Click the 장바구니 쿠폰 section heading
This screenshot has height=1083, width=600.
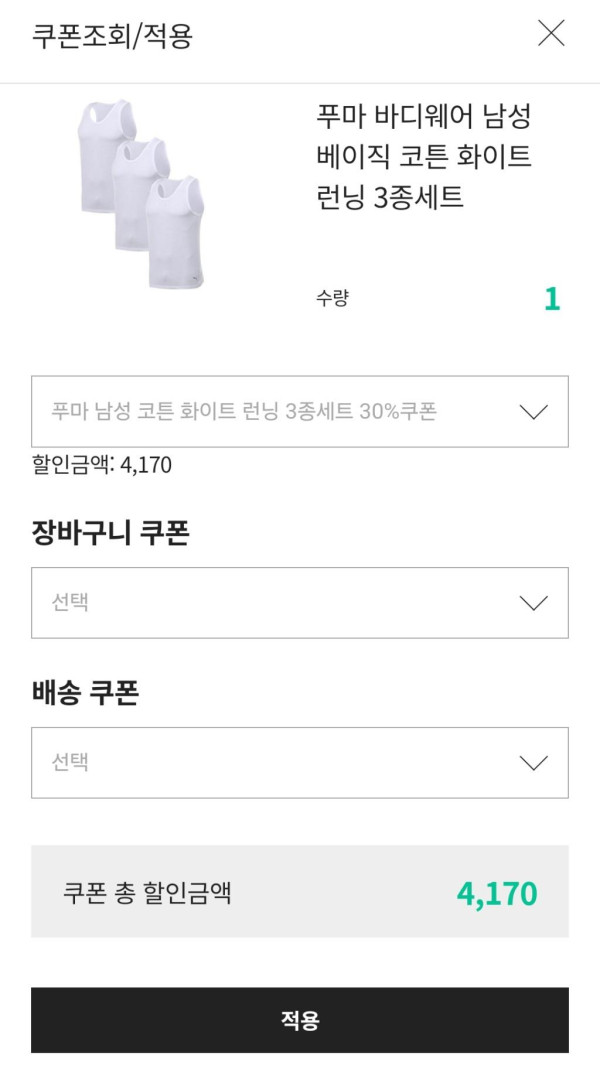click(x=111, y=534)
